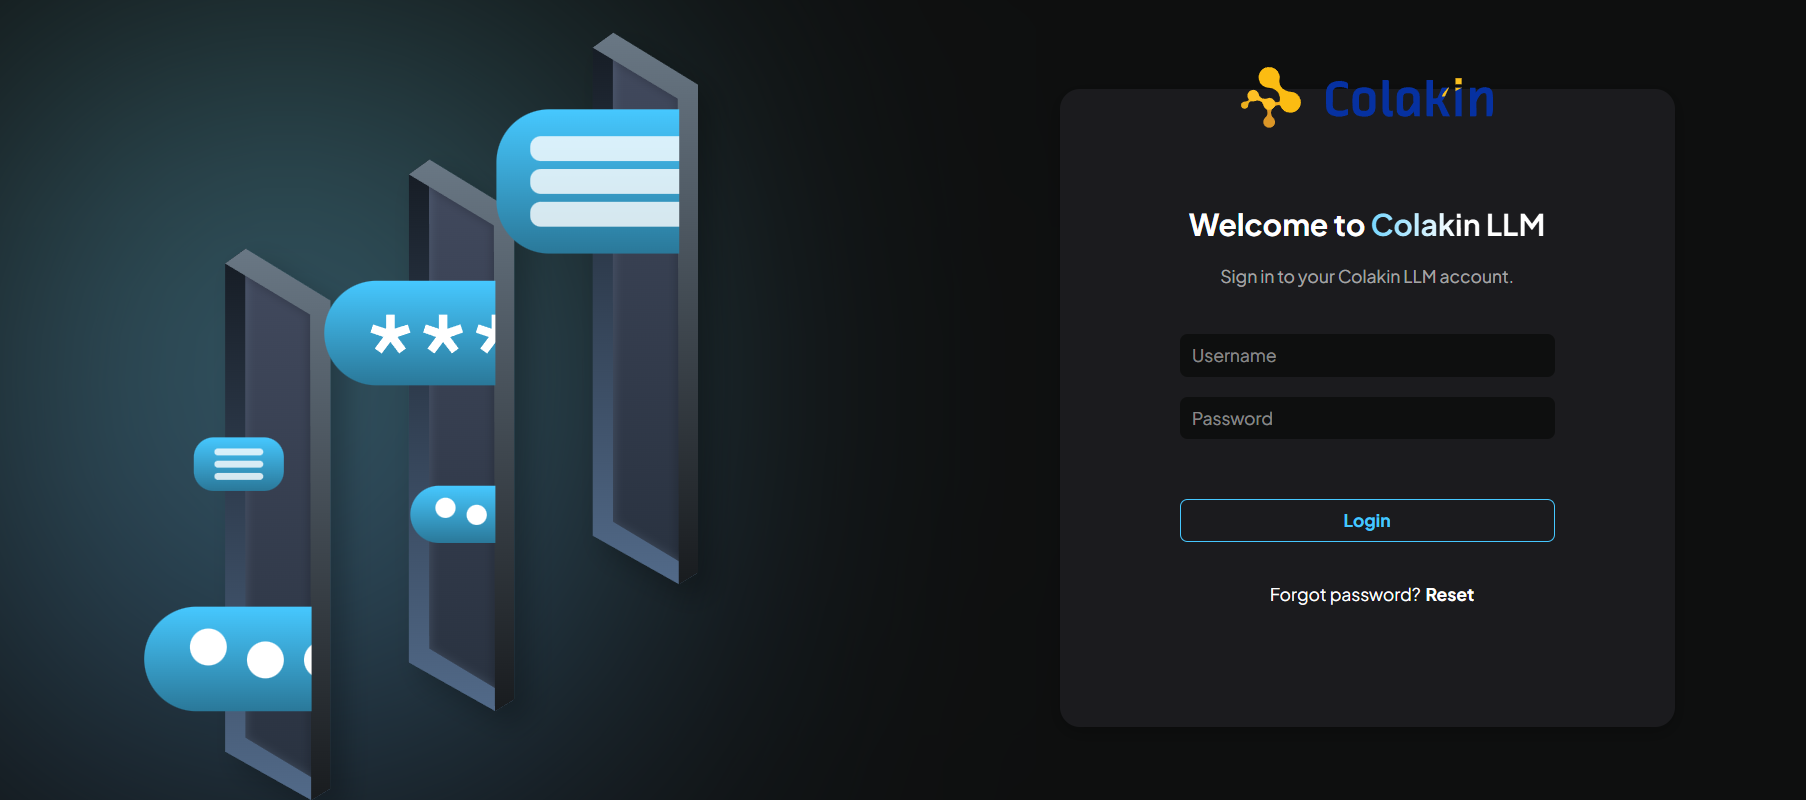The height and width of the screenshot is (800, 1806).
Task: Click the yellow Colakin molecule logo icon
Action: [x=1270, y=97]
